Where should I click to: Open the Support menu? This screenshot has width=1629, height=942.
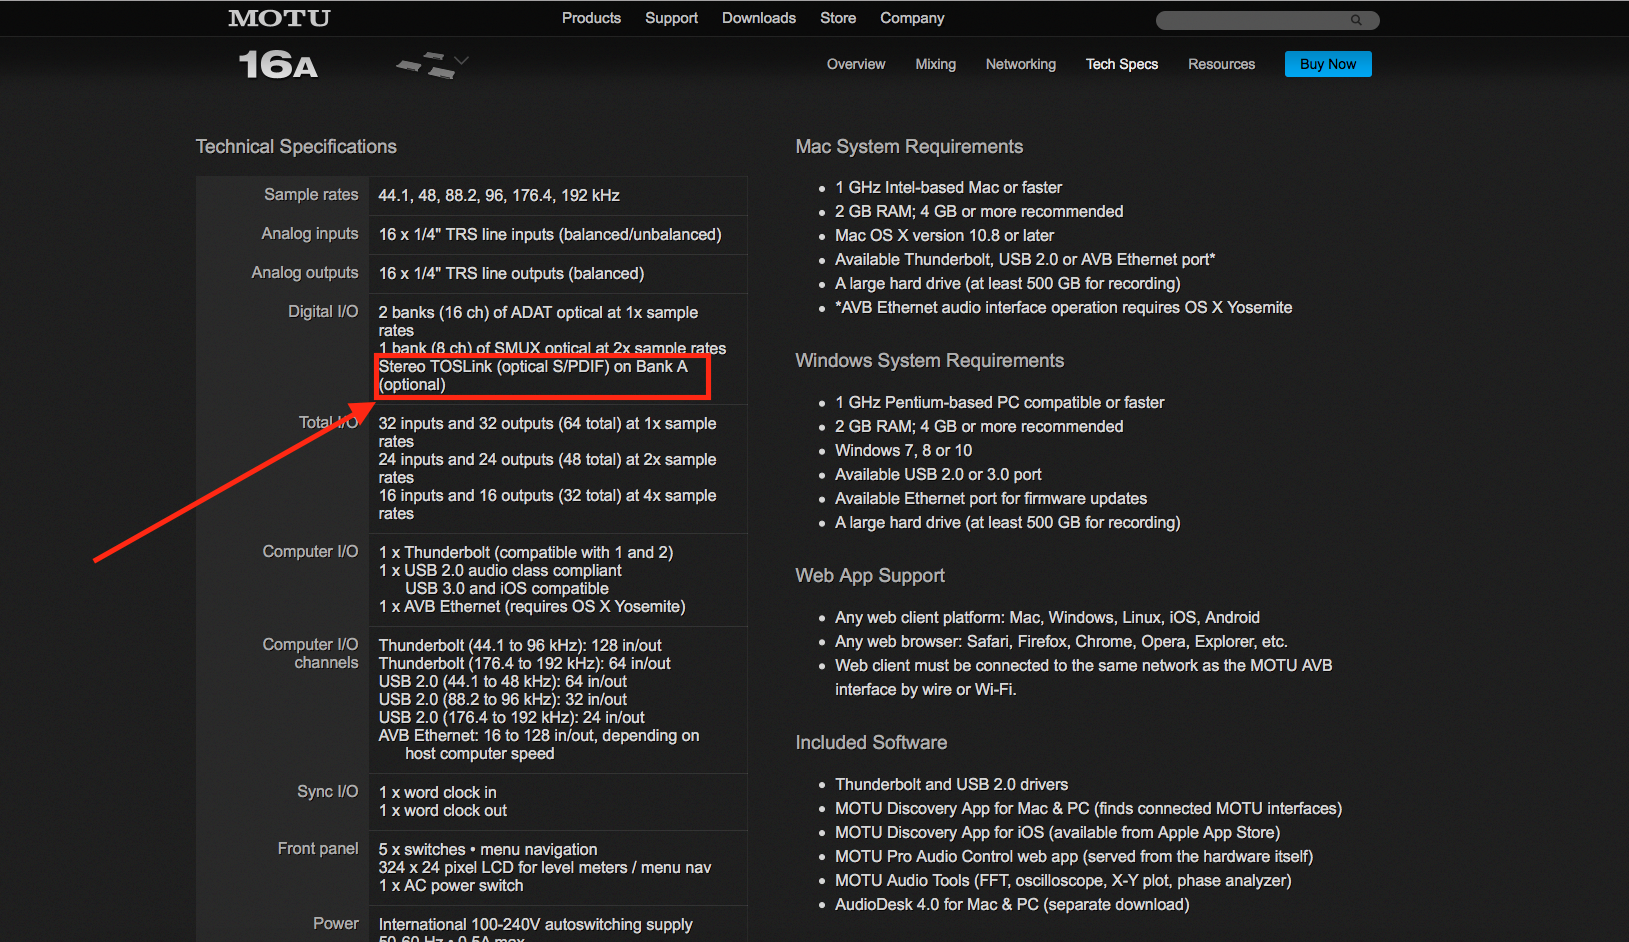pos(671,18)
